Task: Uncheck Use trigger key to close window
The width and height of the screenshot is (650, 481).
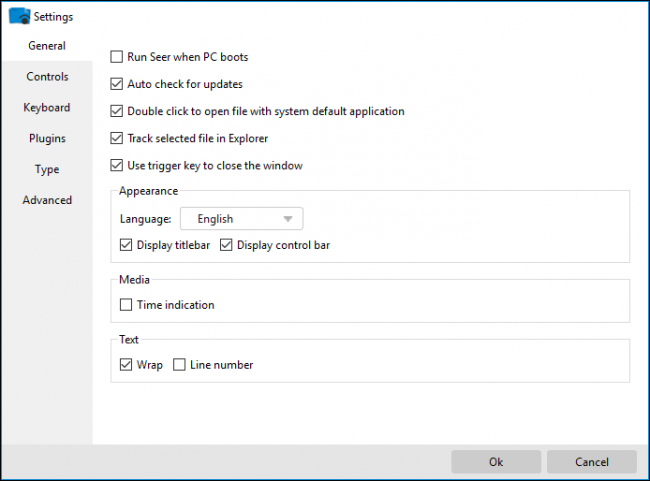Action: [118, 165]
